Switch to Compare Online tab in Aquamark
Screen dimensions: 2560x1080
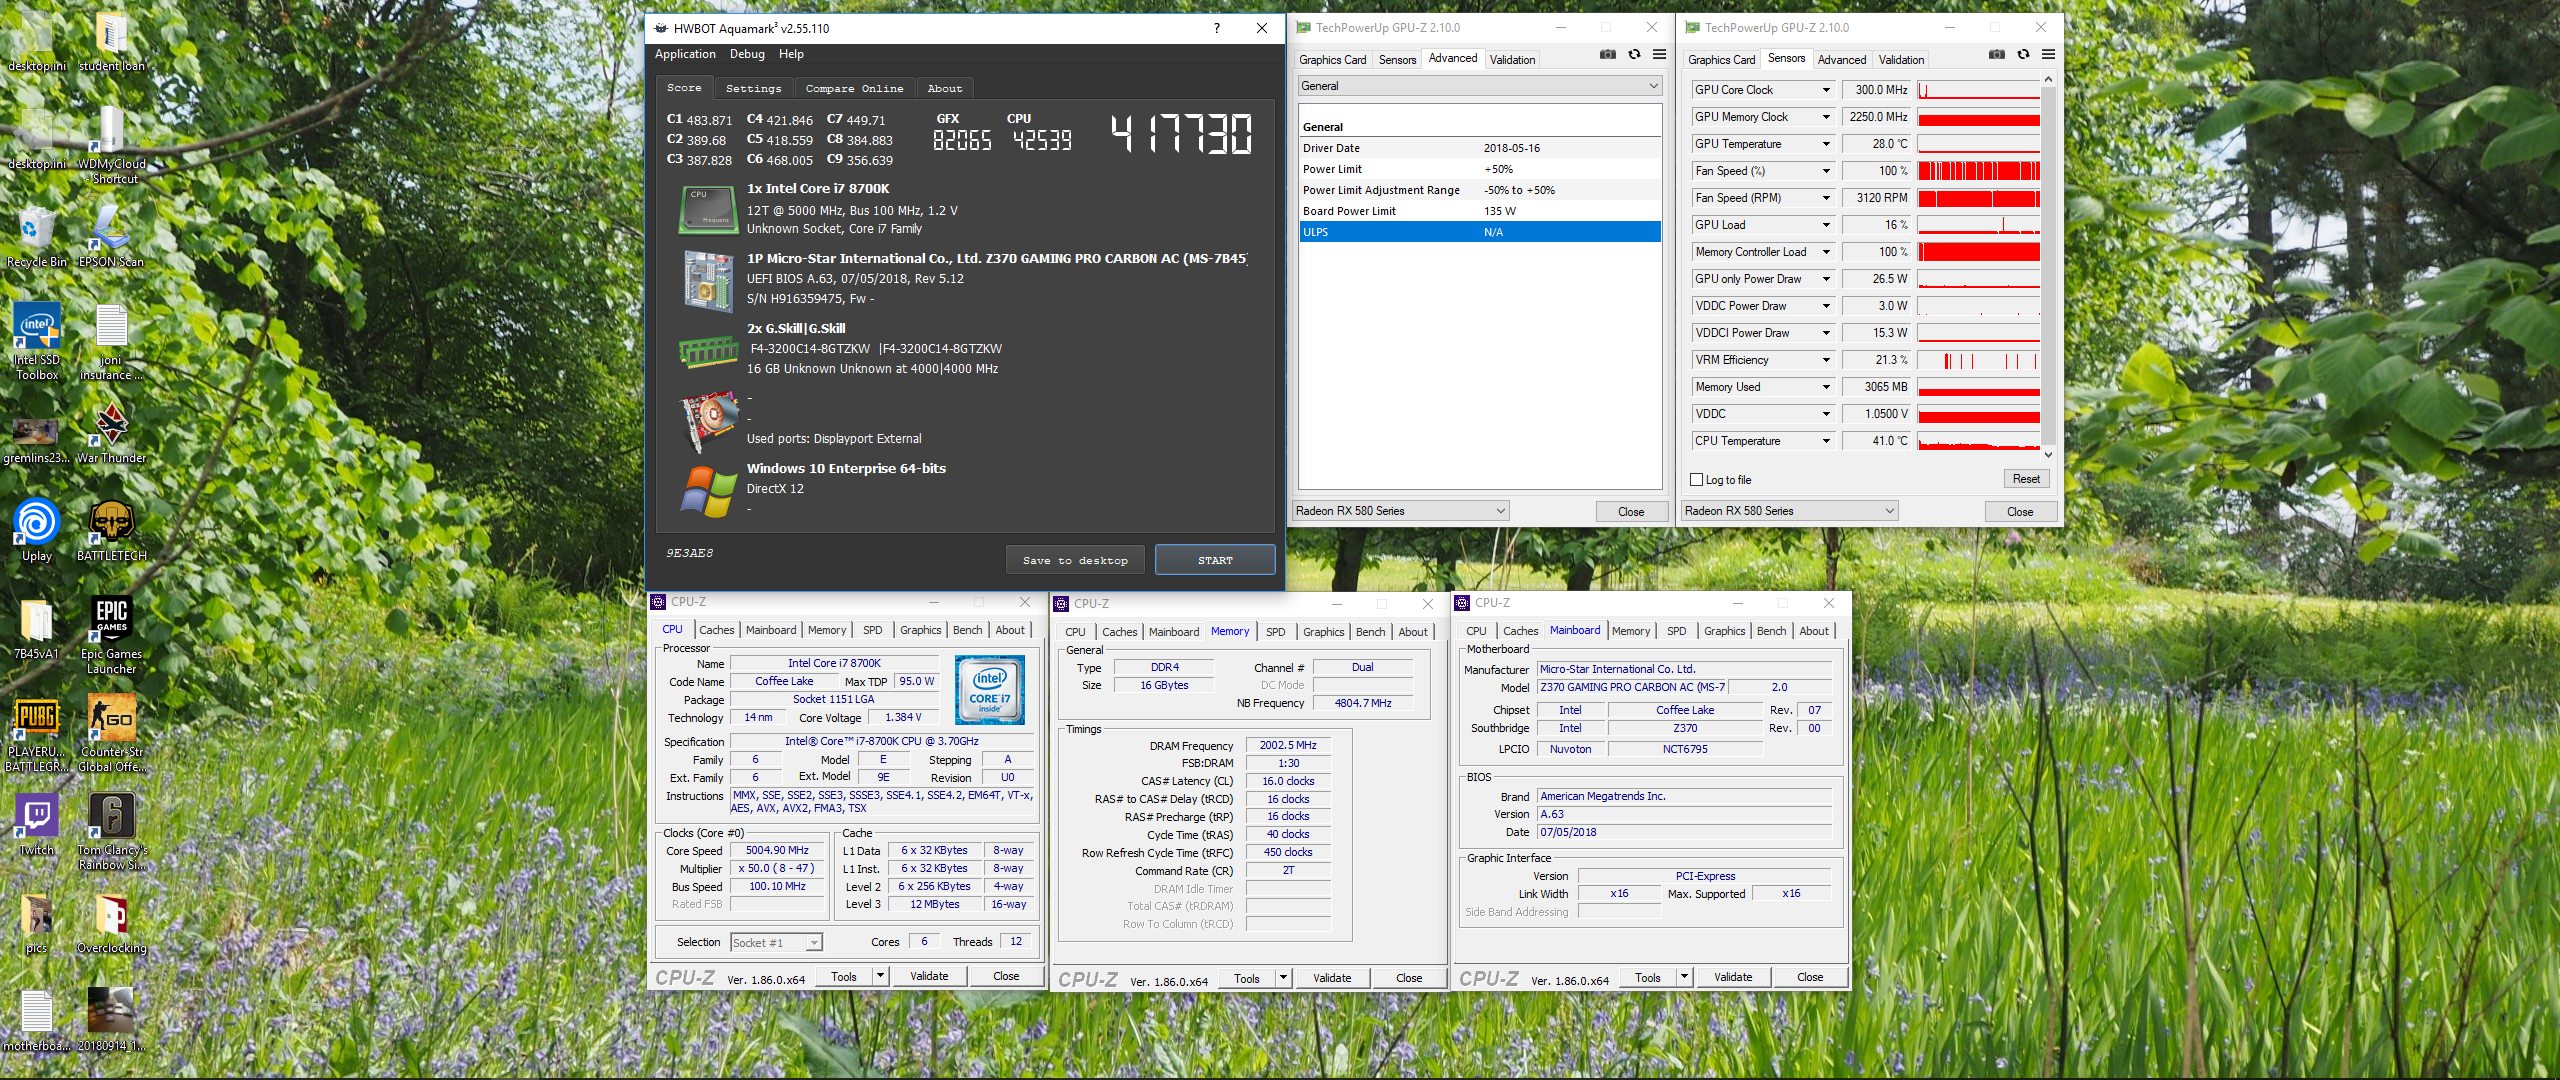coord(854,88)
